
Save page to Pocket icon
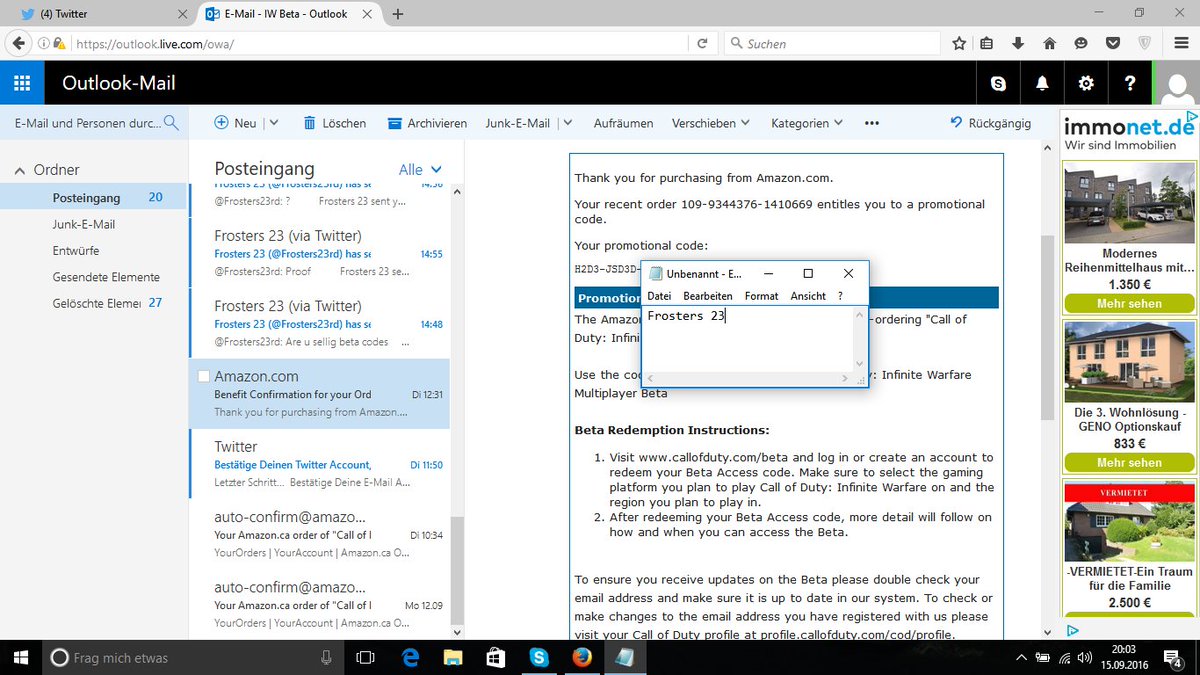[x=1112, y=43]
